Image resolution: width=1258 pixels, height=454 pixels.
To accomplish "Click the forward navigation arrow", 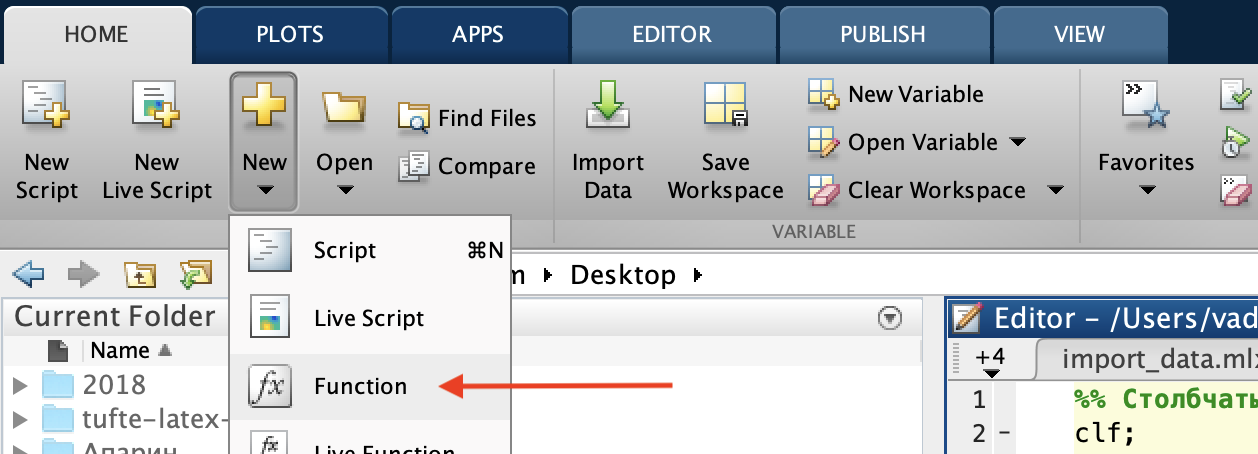I will pos(83,273).
